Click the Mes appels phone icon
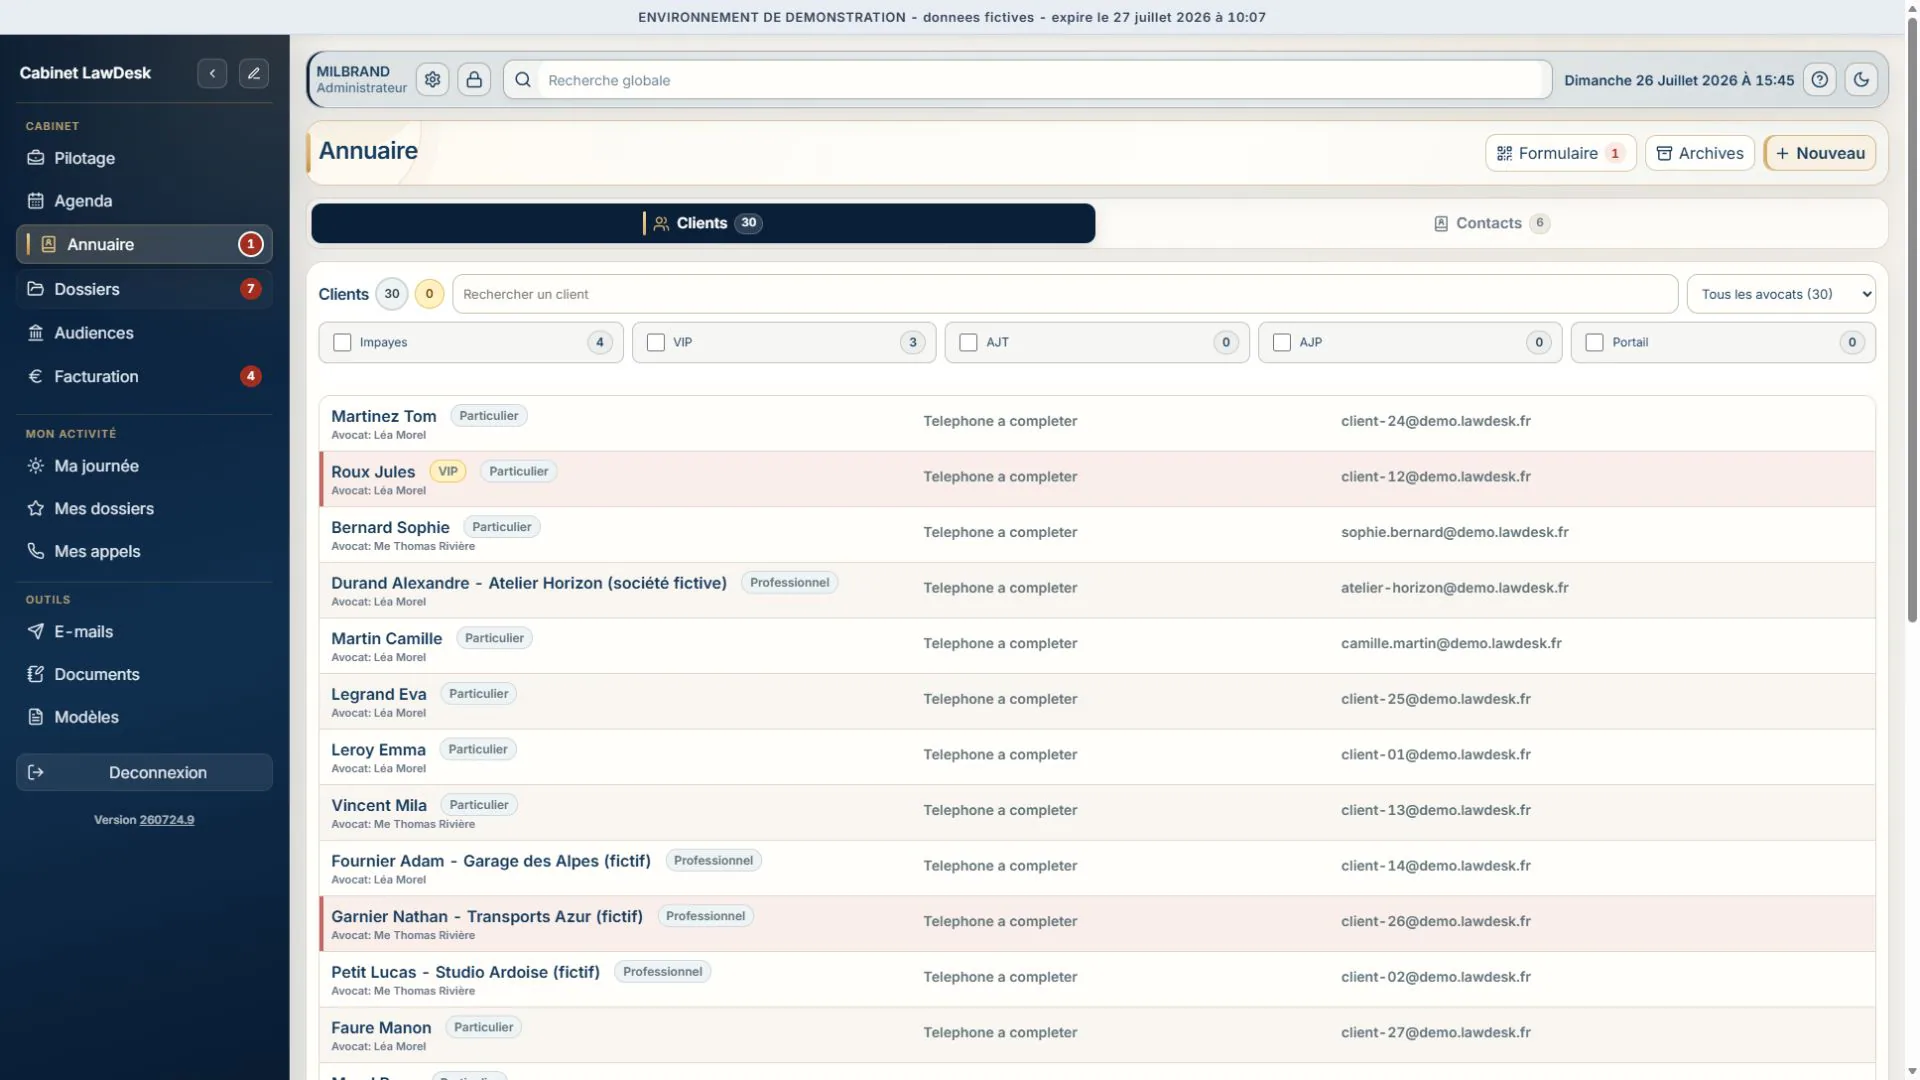Image resolution: width=1920 pixels, height=1080 pixels. pos(36,551)
